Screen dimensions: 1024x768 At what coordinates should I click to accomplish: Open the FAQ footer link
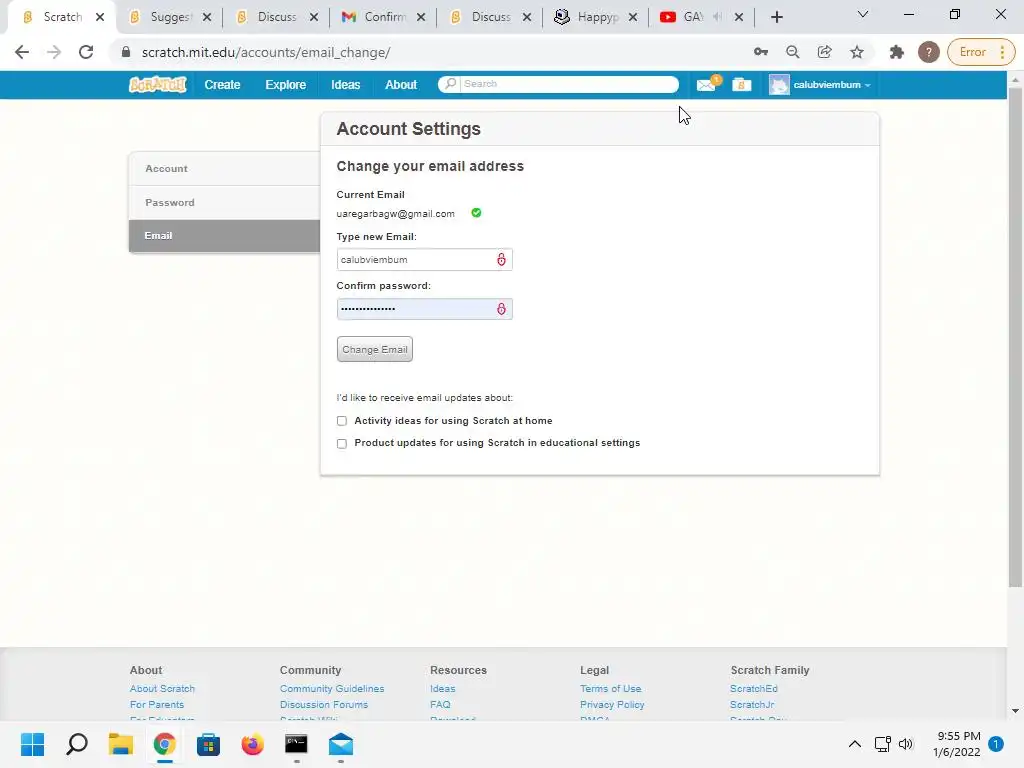coord(440,705)
